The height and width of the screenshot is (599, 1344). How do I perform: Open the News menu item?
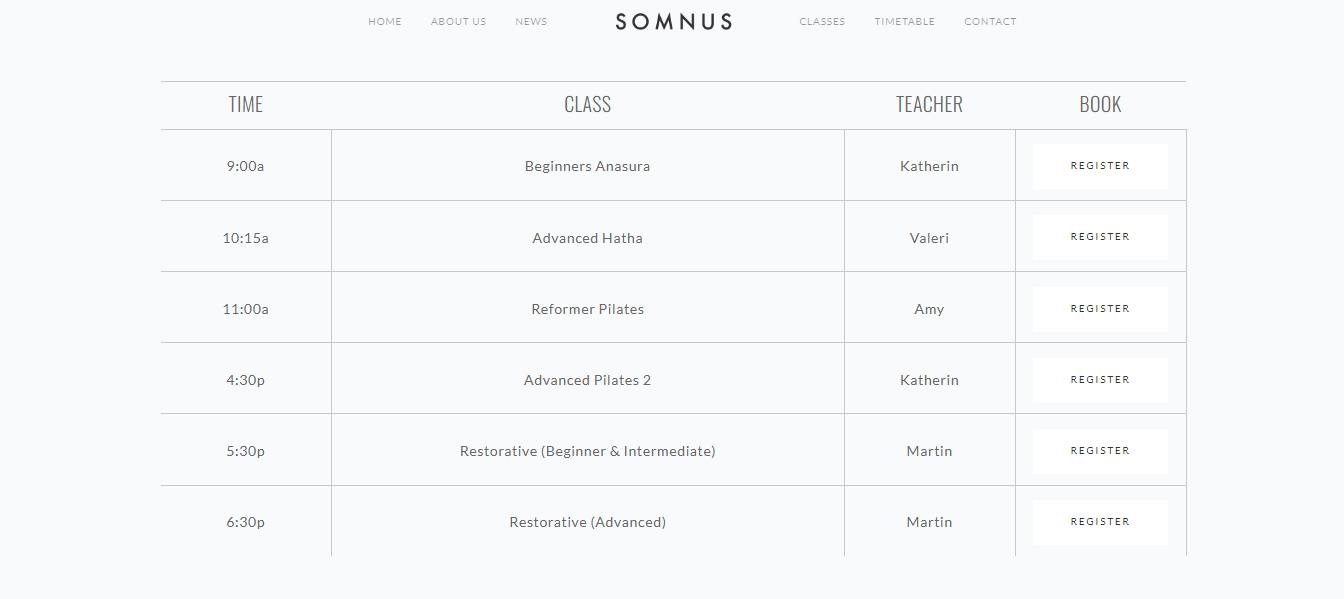(531, 21)
